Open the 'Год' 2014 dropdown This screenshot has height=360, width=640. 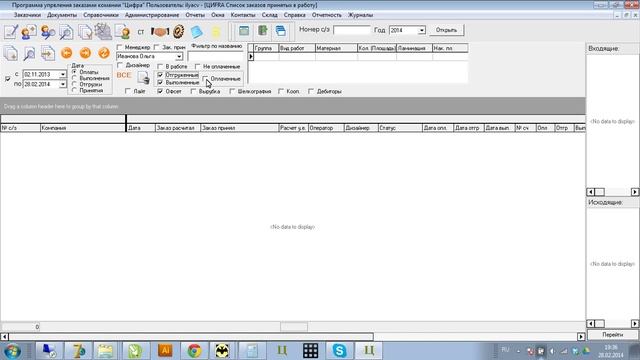(422, 30)
